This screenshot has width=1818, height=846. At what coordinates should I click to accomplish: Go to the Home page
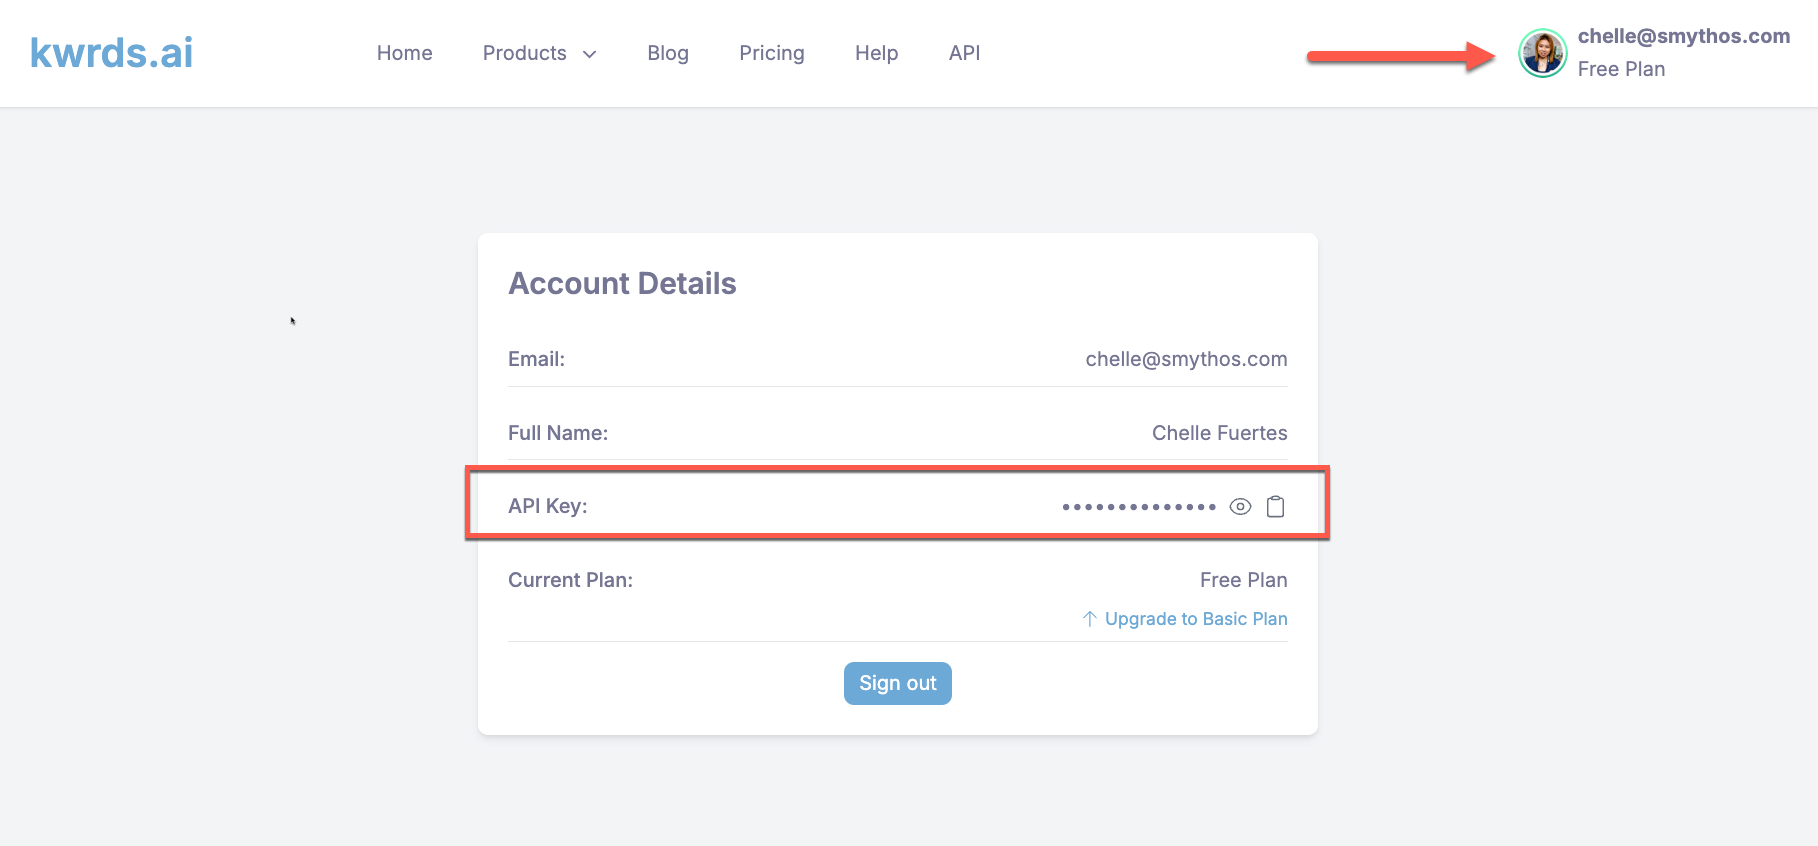[405, 53]
